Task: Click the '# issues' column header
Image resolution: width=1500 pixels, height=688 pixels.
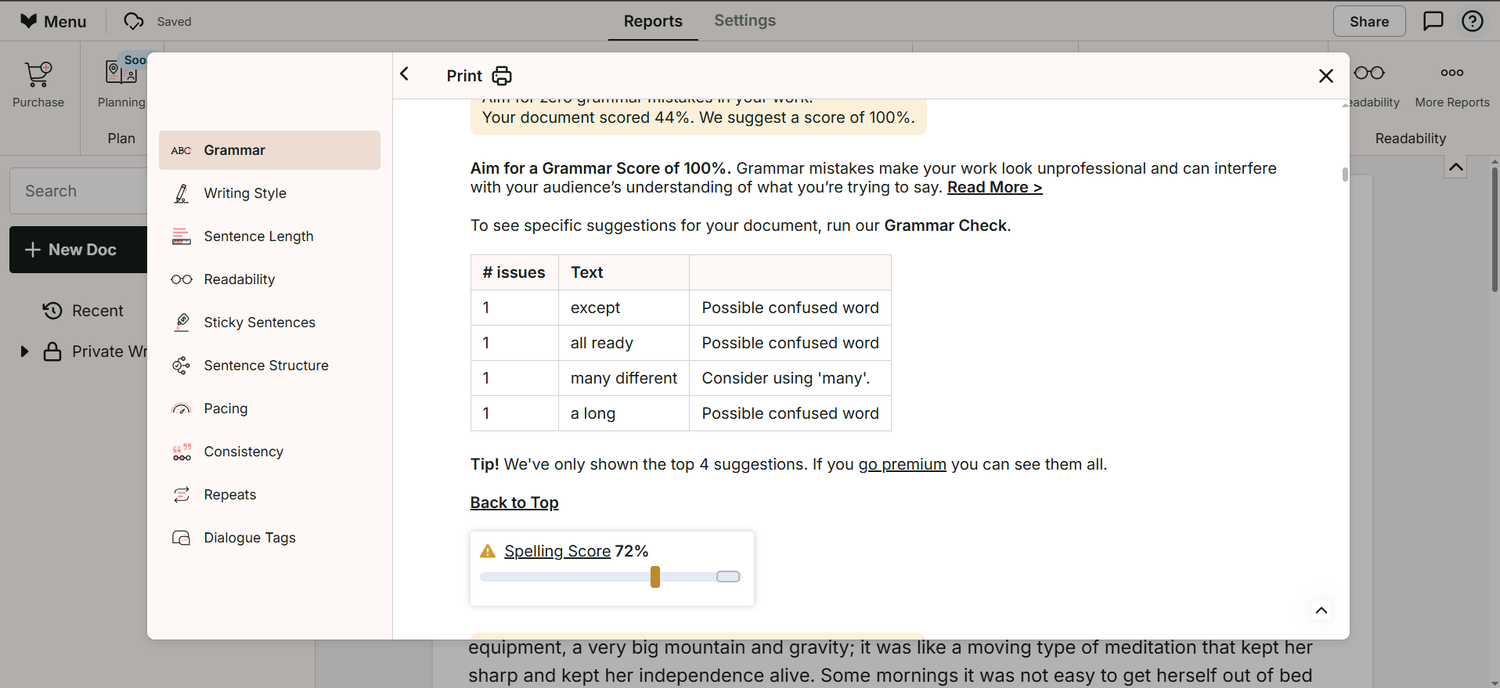Action: point(514,272)
